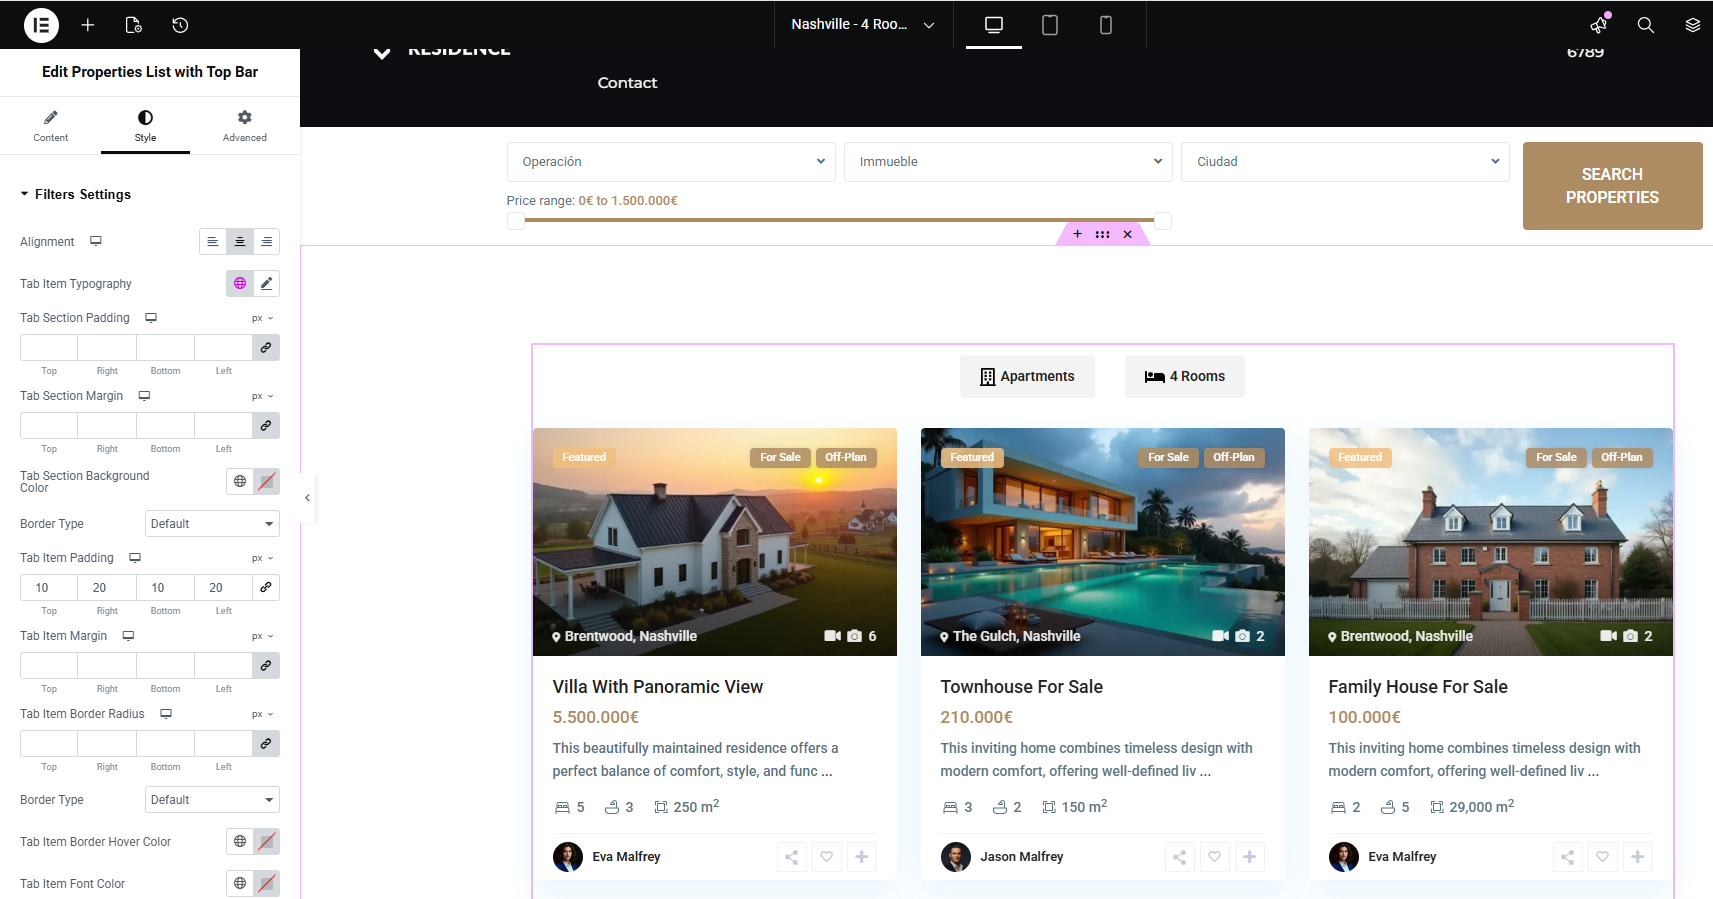The width and height of the screenshot is (1713, 899).
Task: Expand the Ciudad dropdown filter
Action: pos(1345,162)
